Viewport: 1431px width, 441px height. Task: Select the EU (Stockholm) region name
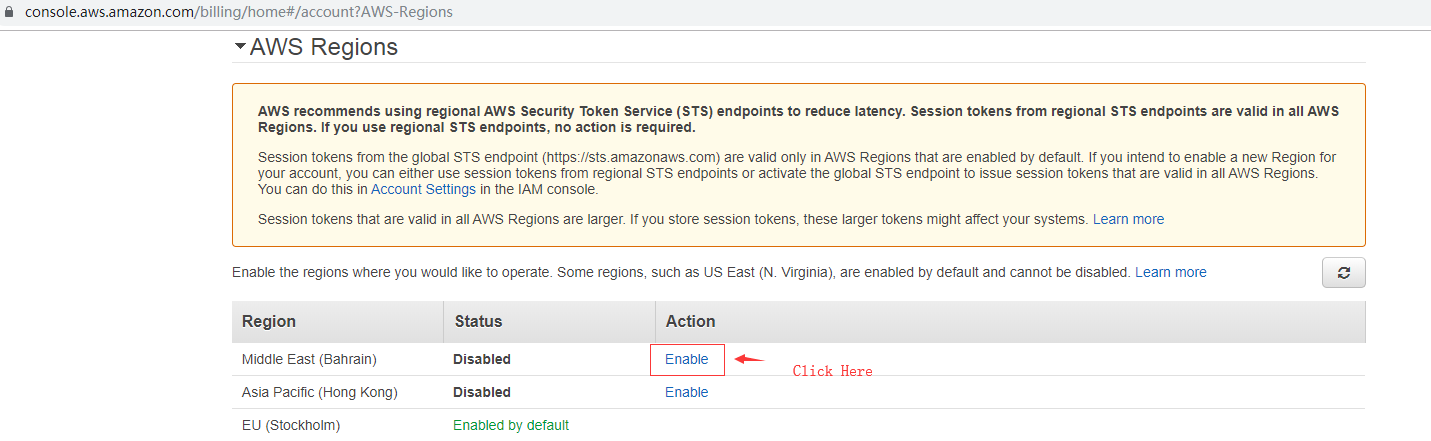point(291,425)
